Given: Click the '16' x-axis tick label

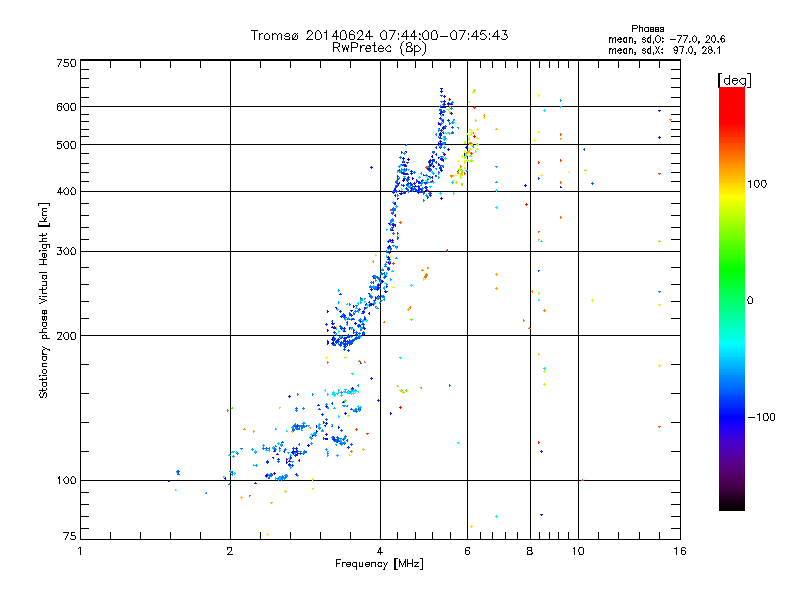Looking at the screenshot, I should pyautogui.click(x=680, y=551).
